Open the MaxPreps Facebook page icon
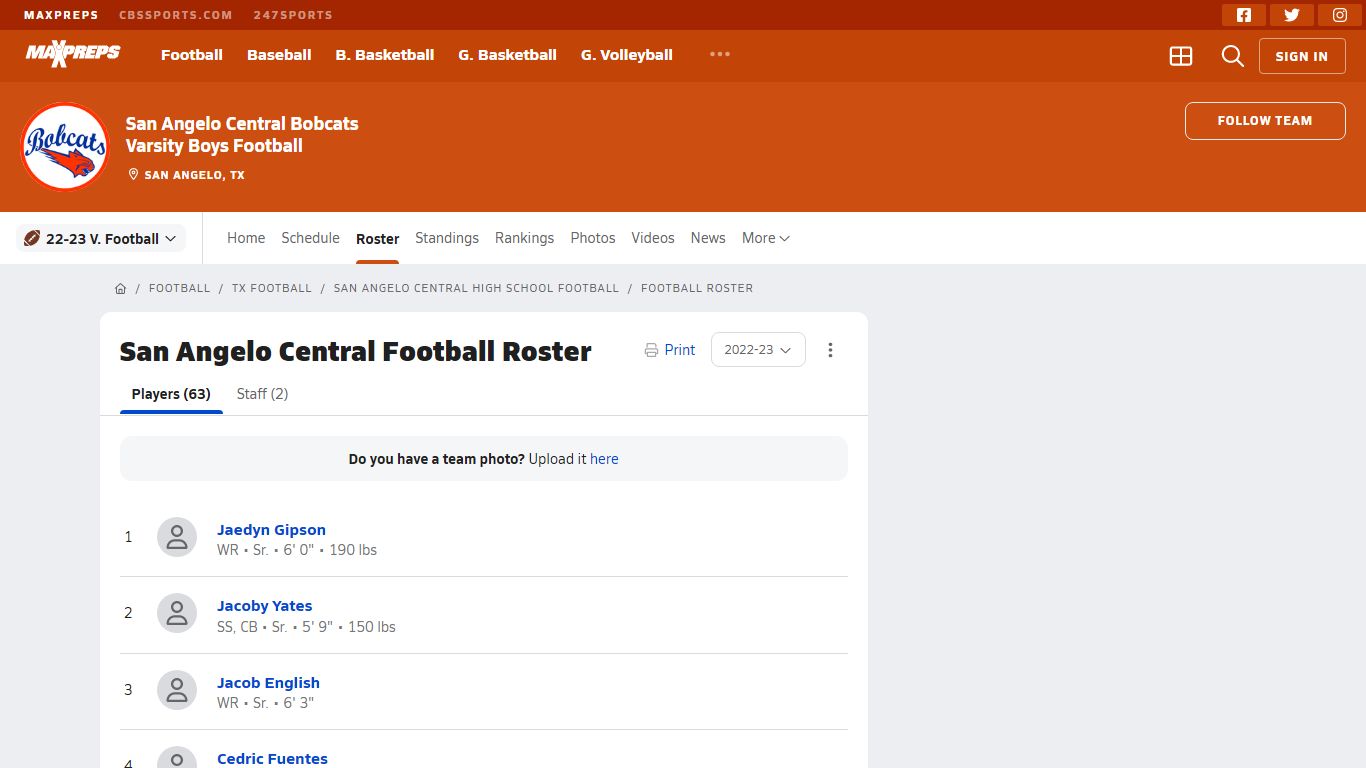Image resolution: width=1366 pixels, height=768 pixels. [1244, 15]
